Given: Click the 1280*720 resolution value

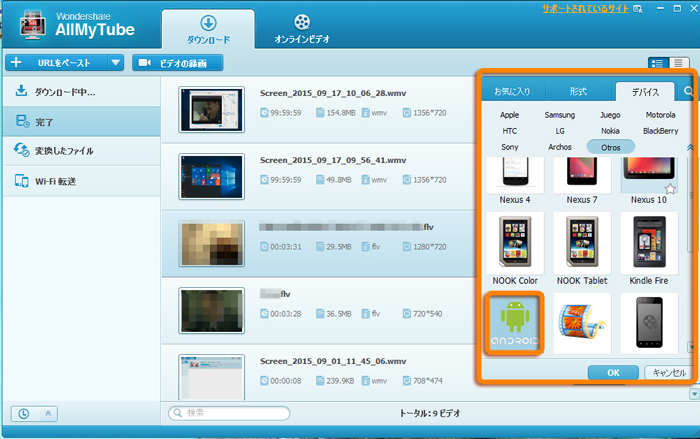Looking at the screenshot, I should 429,247.
